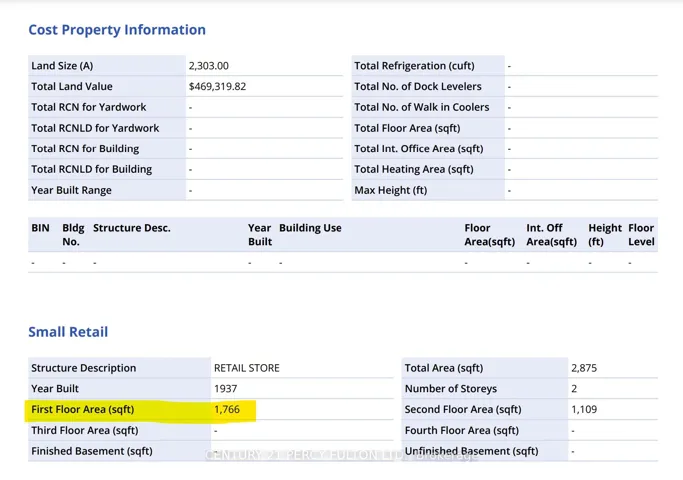Select 'Total RCNLD for Yardwork' label
The image size is (683, 480).
click(x=95, y=128)
